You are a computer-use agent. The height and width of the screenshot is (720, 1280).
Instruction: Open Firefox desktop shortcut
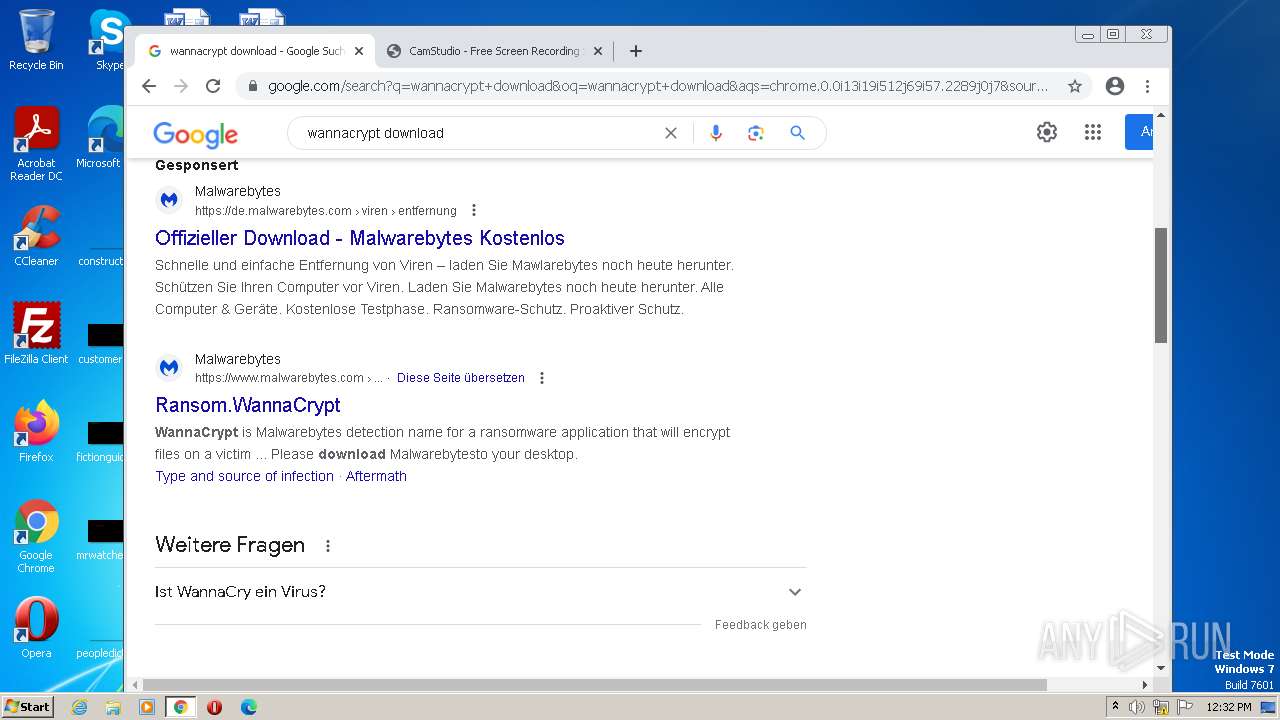tap(36, 432)
